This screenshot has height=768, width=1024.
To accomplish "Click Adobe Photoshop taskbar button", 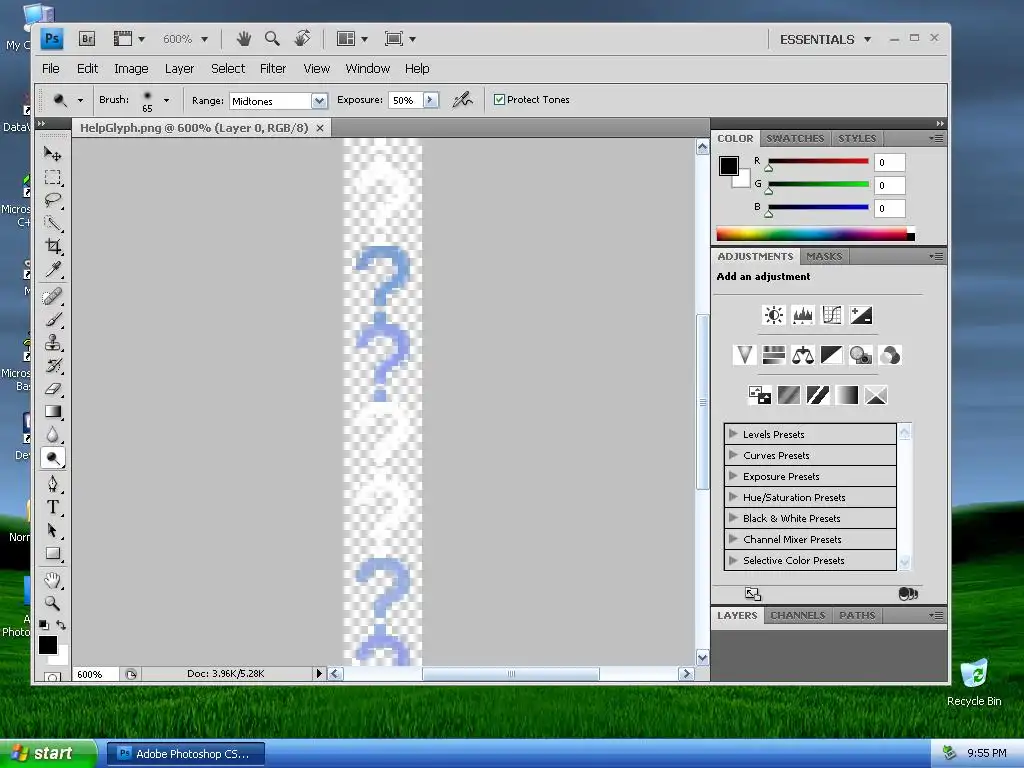I will (x=185, y=754).
